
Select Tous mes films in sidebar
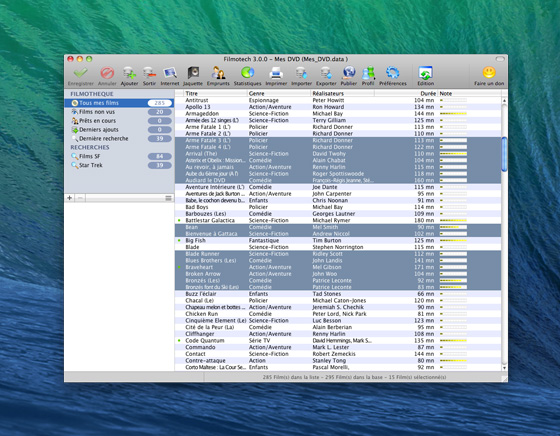pos(119,103)
